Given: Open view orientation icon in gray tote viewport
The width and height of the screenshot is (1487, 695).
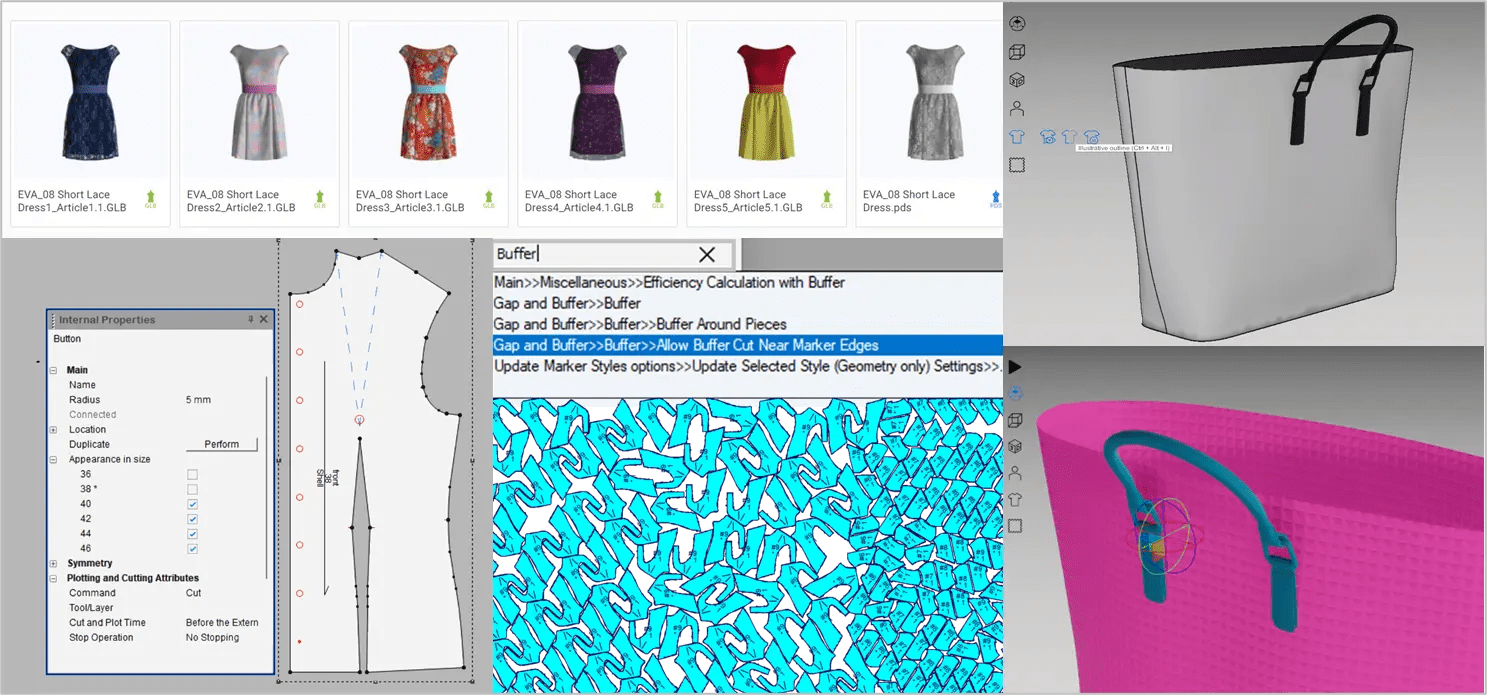Looking at the screenshot, I should tap(1017, 23).
